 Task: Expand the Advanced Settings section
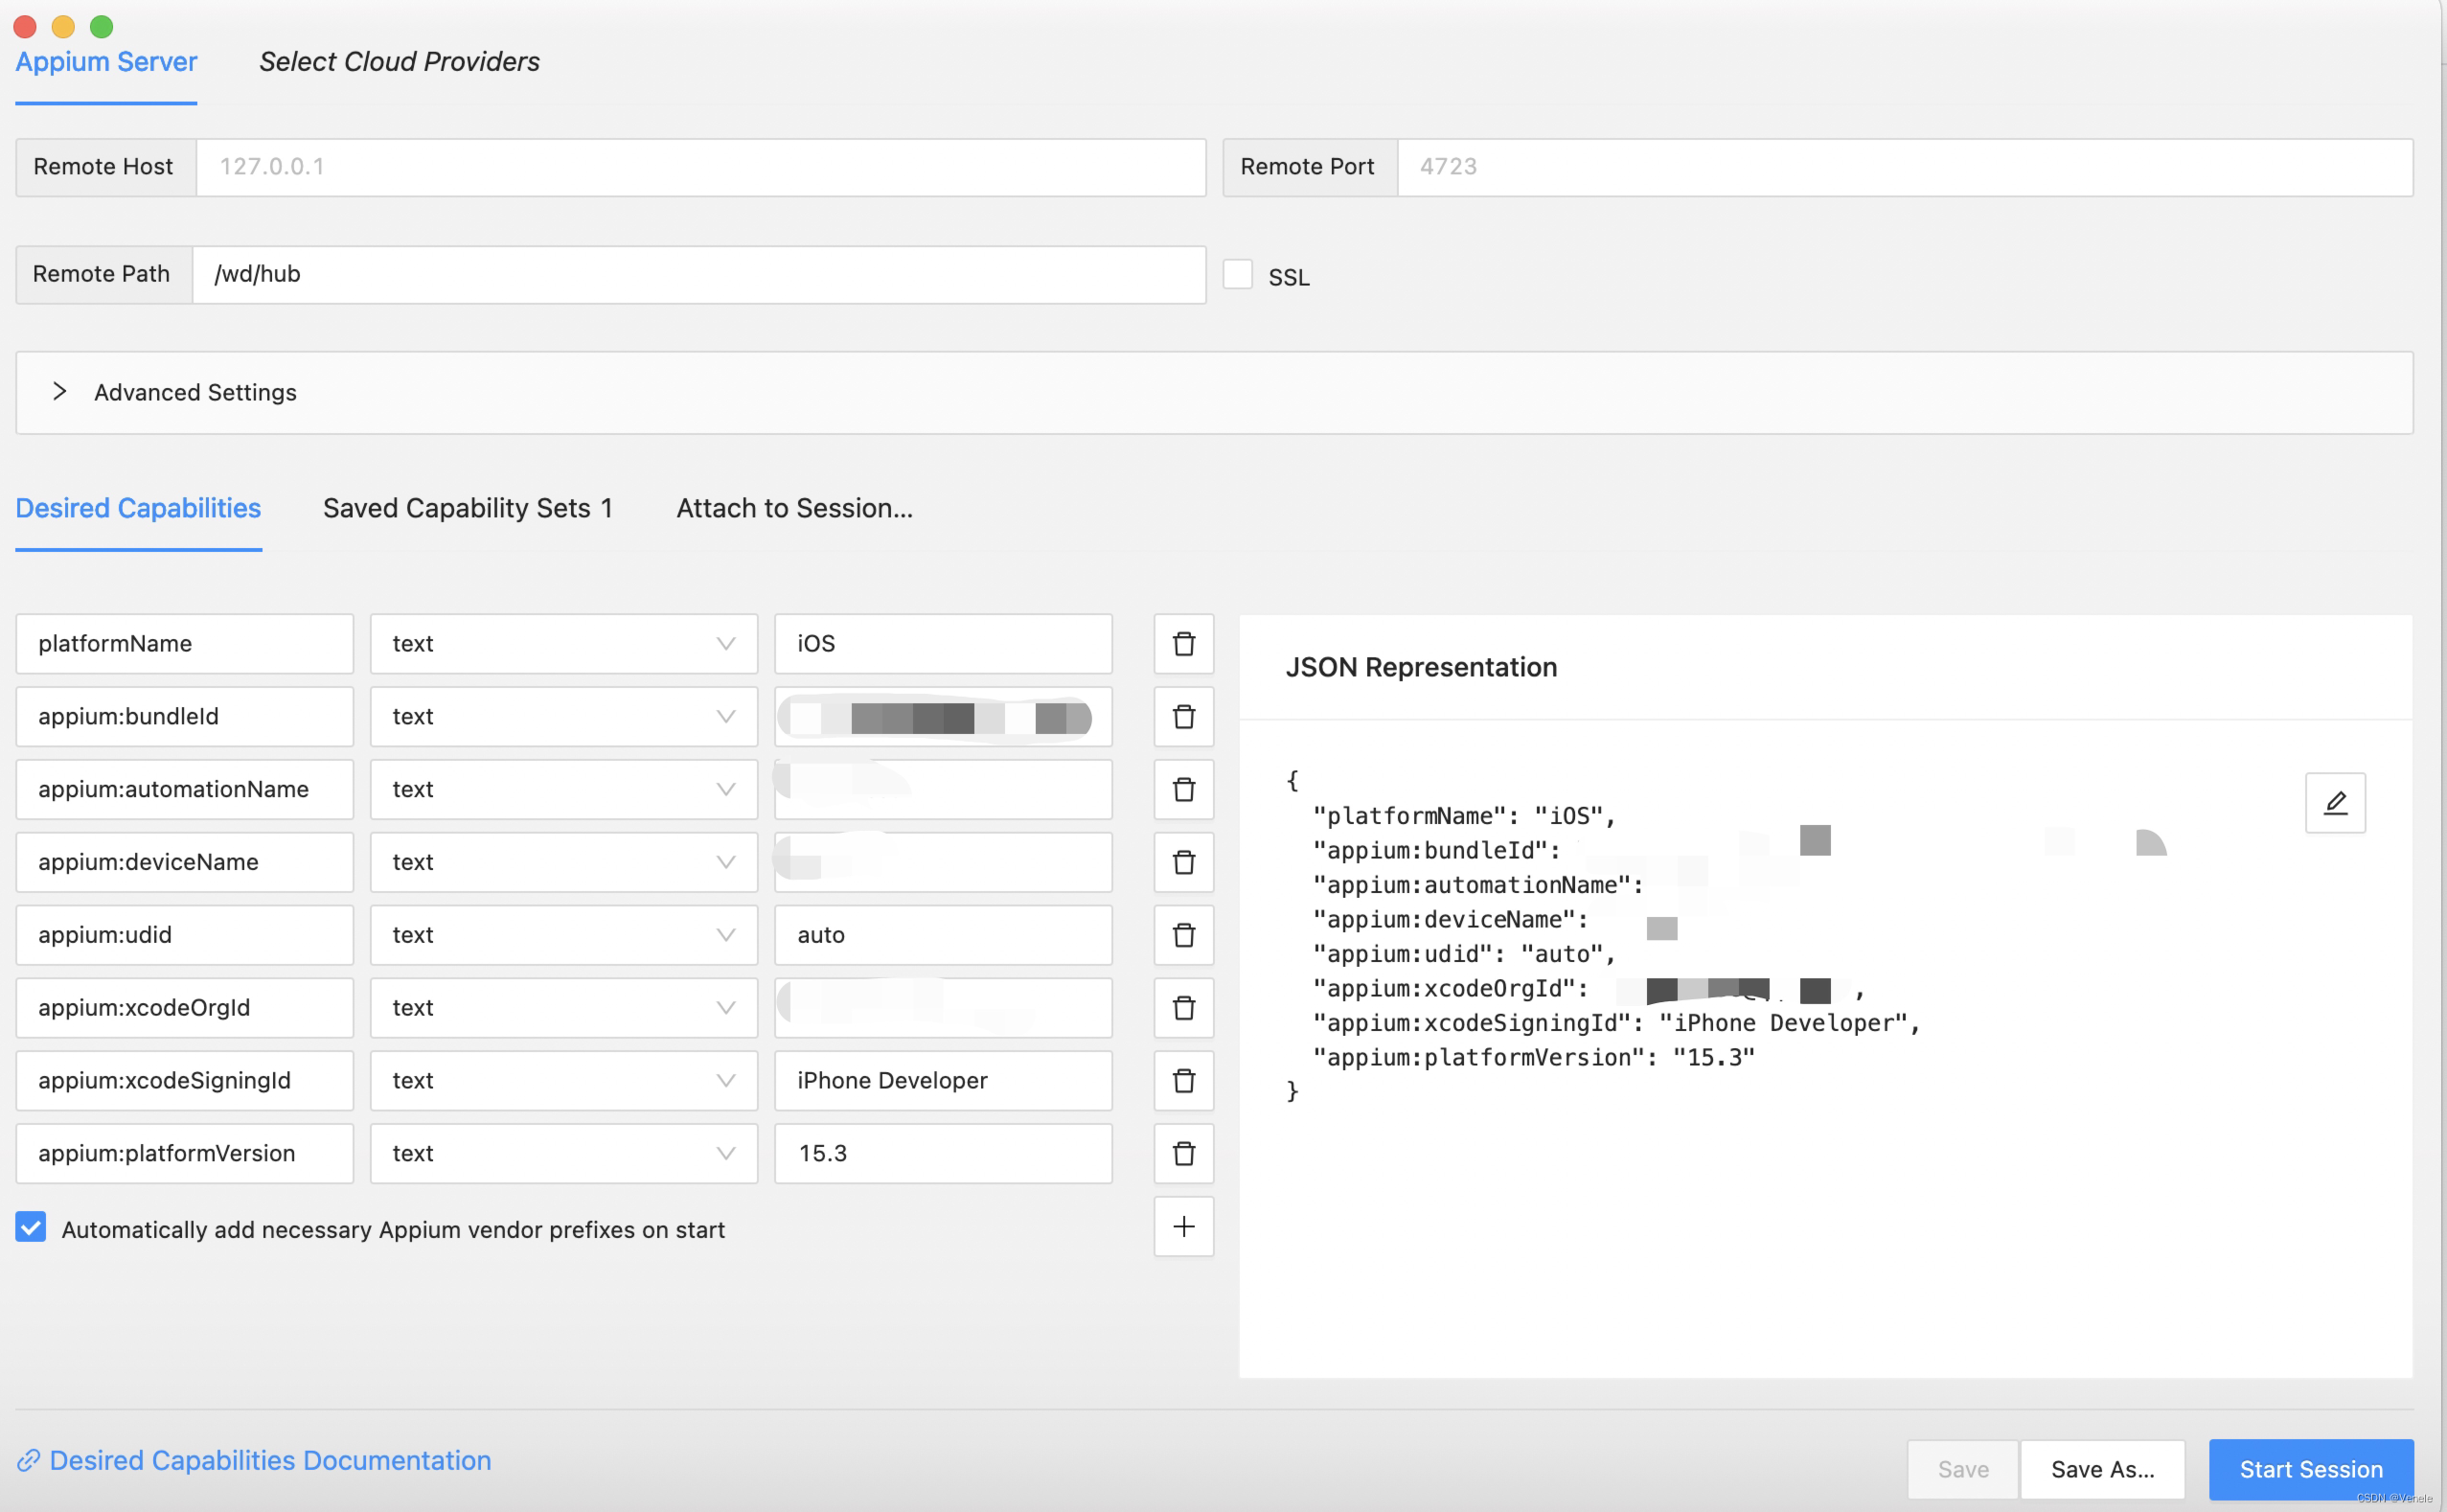[x=60, y=392]
